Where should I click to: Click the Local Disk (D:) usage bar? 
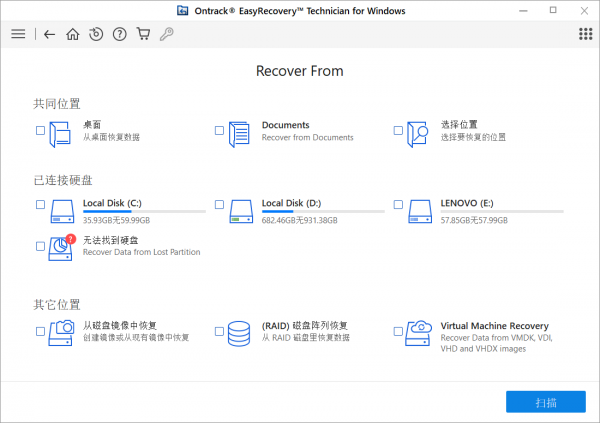[x=323, y=211]
